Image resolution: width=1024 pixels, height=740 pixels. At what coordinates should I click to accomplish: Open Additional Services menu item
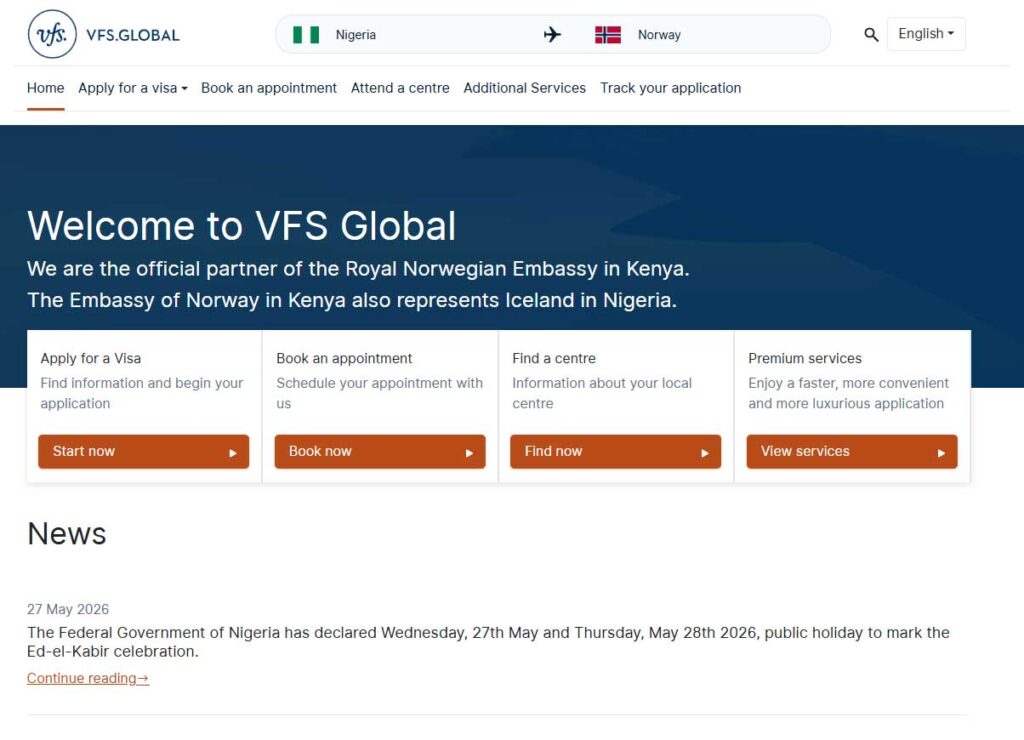tap(524, 88)
